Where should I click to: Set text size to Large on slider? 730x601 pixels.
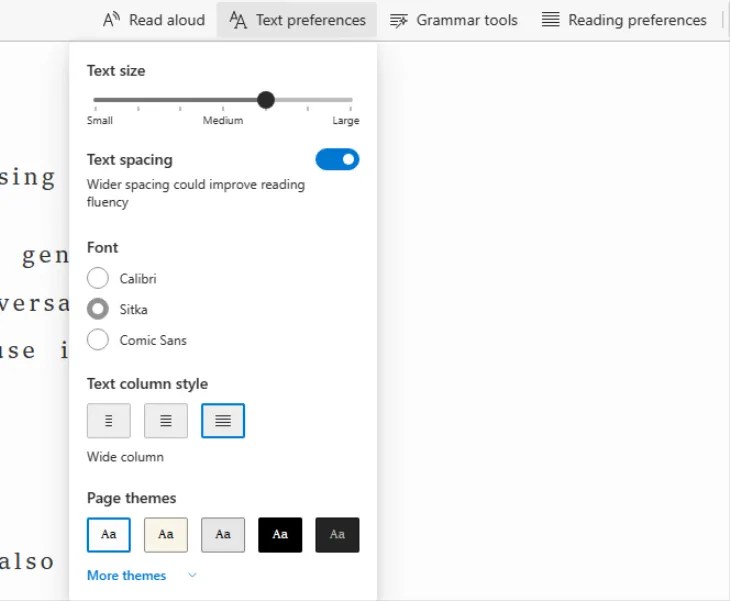click(x=351, y=100)
